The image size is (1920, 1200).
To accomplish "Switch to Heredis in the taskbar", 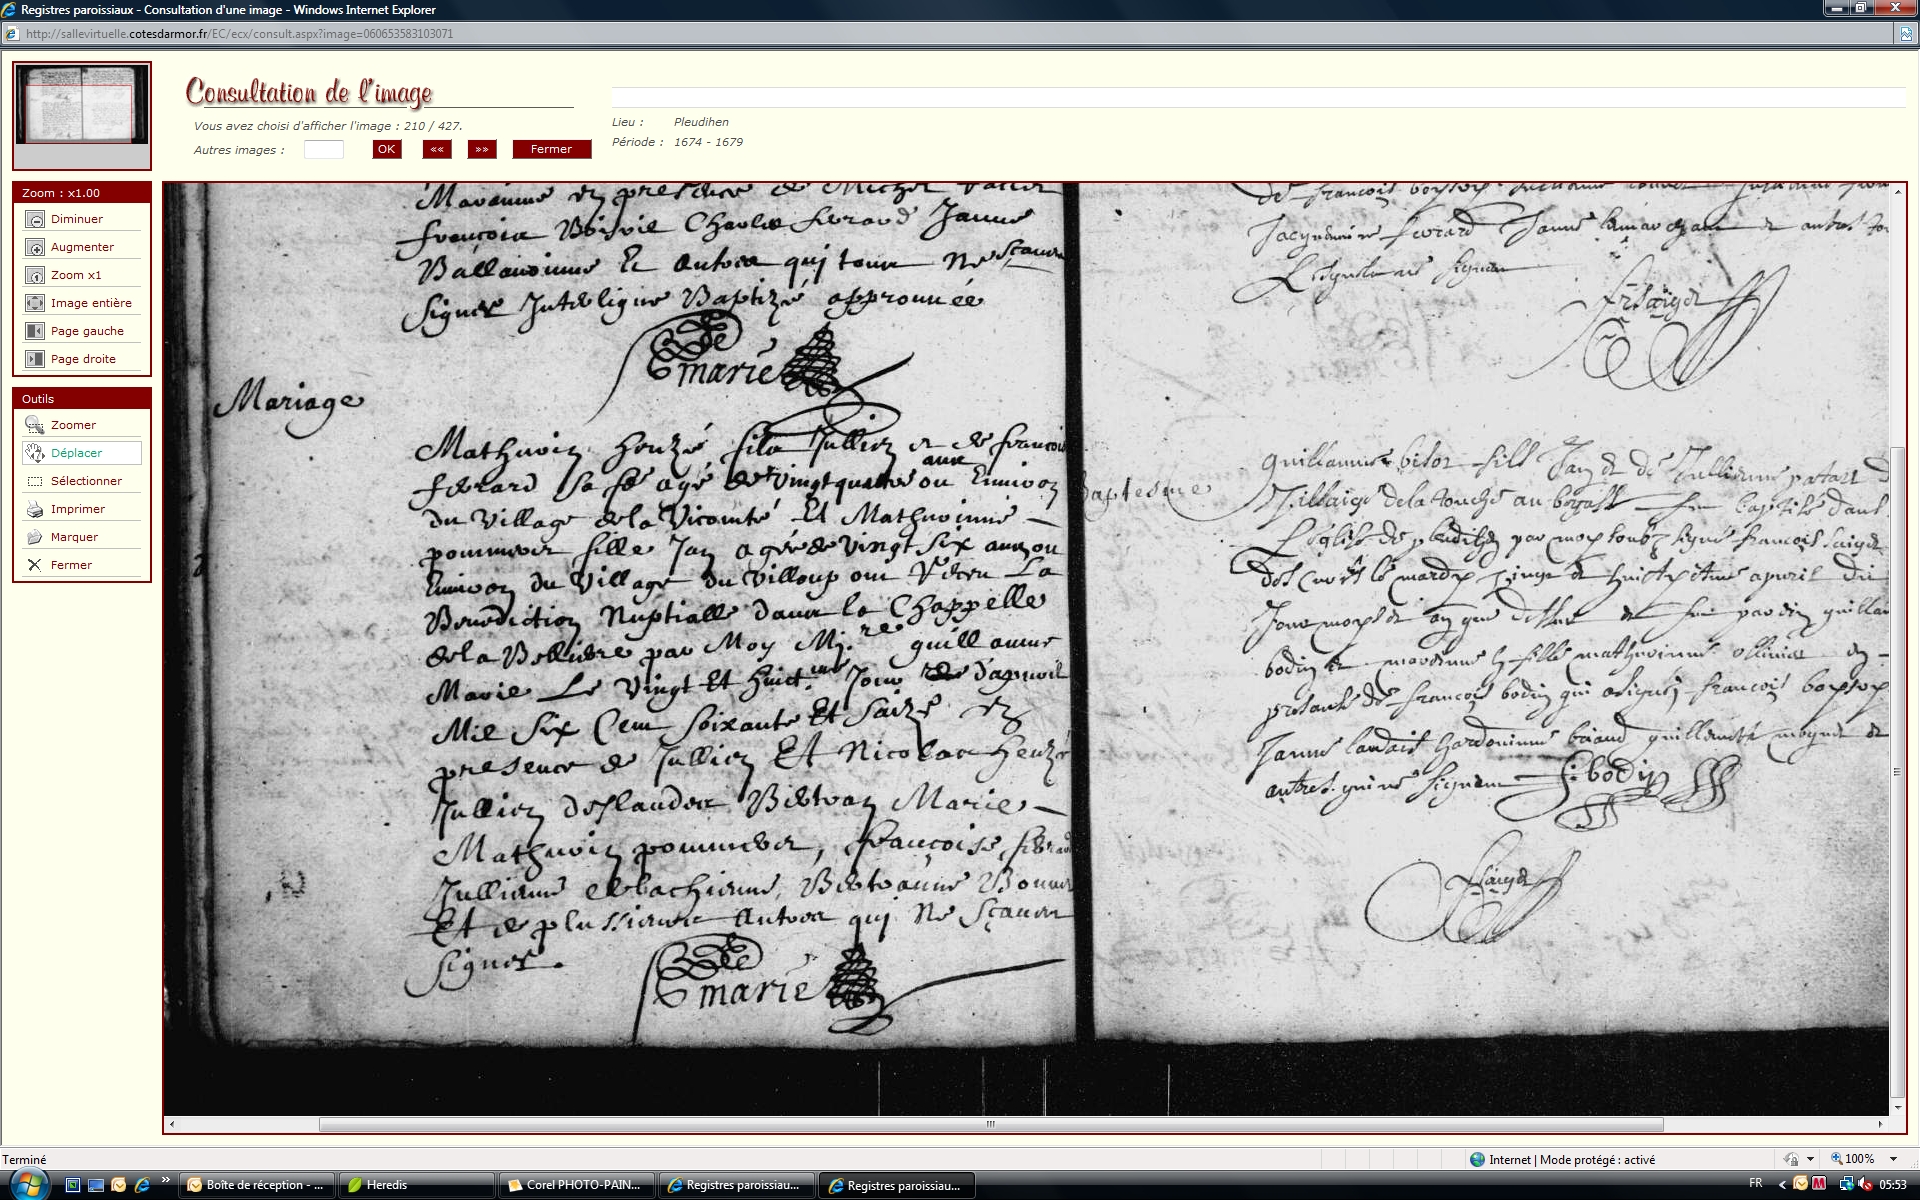I will tap(386, 1185).
